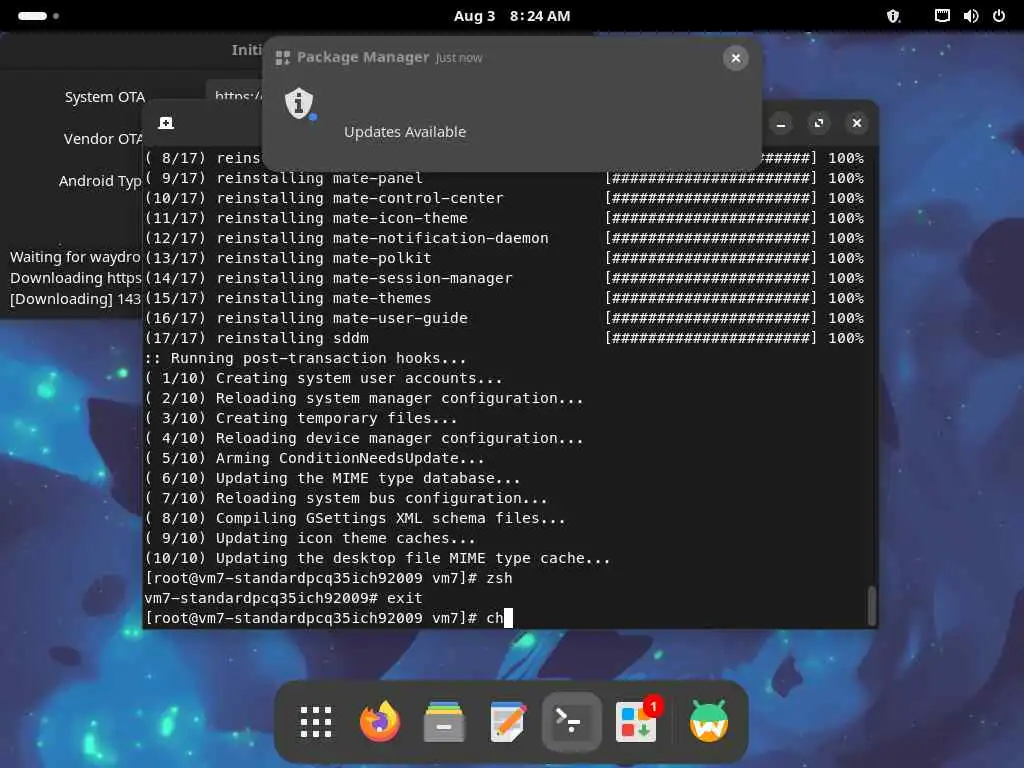The width and height of the screenshot is (1024, 768).
Task: Open the network status icon
Action: 942,16
